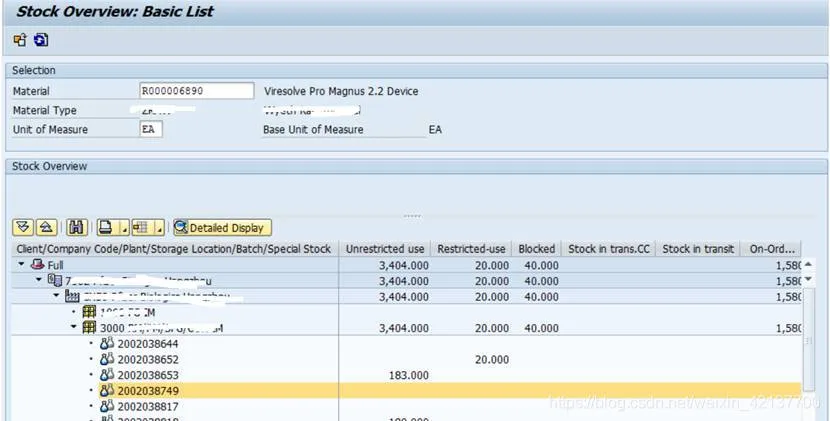Click the Print icon in stock toolbar
830x421 pixels.
(x=107, y=228)
